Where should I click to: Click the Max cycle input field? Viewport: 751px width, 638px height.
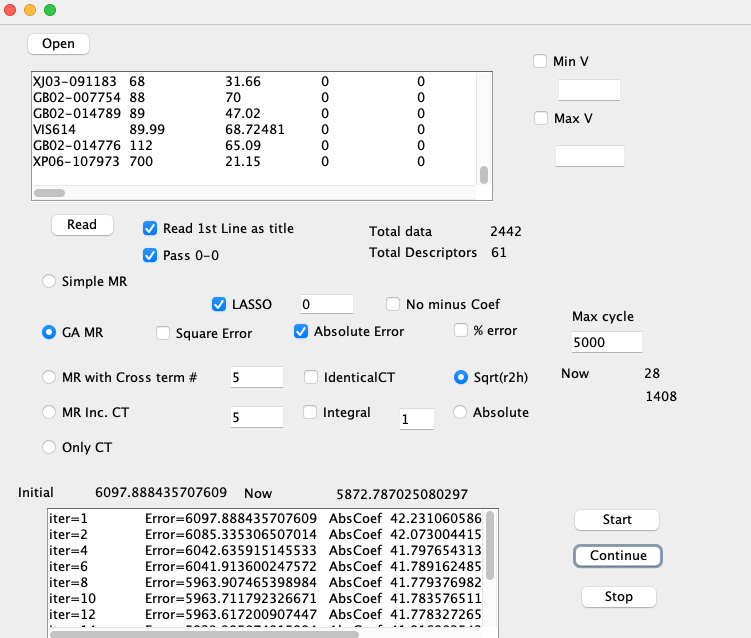click(606, 342)
